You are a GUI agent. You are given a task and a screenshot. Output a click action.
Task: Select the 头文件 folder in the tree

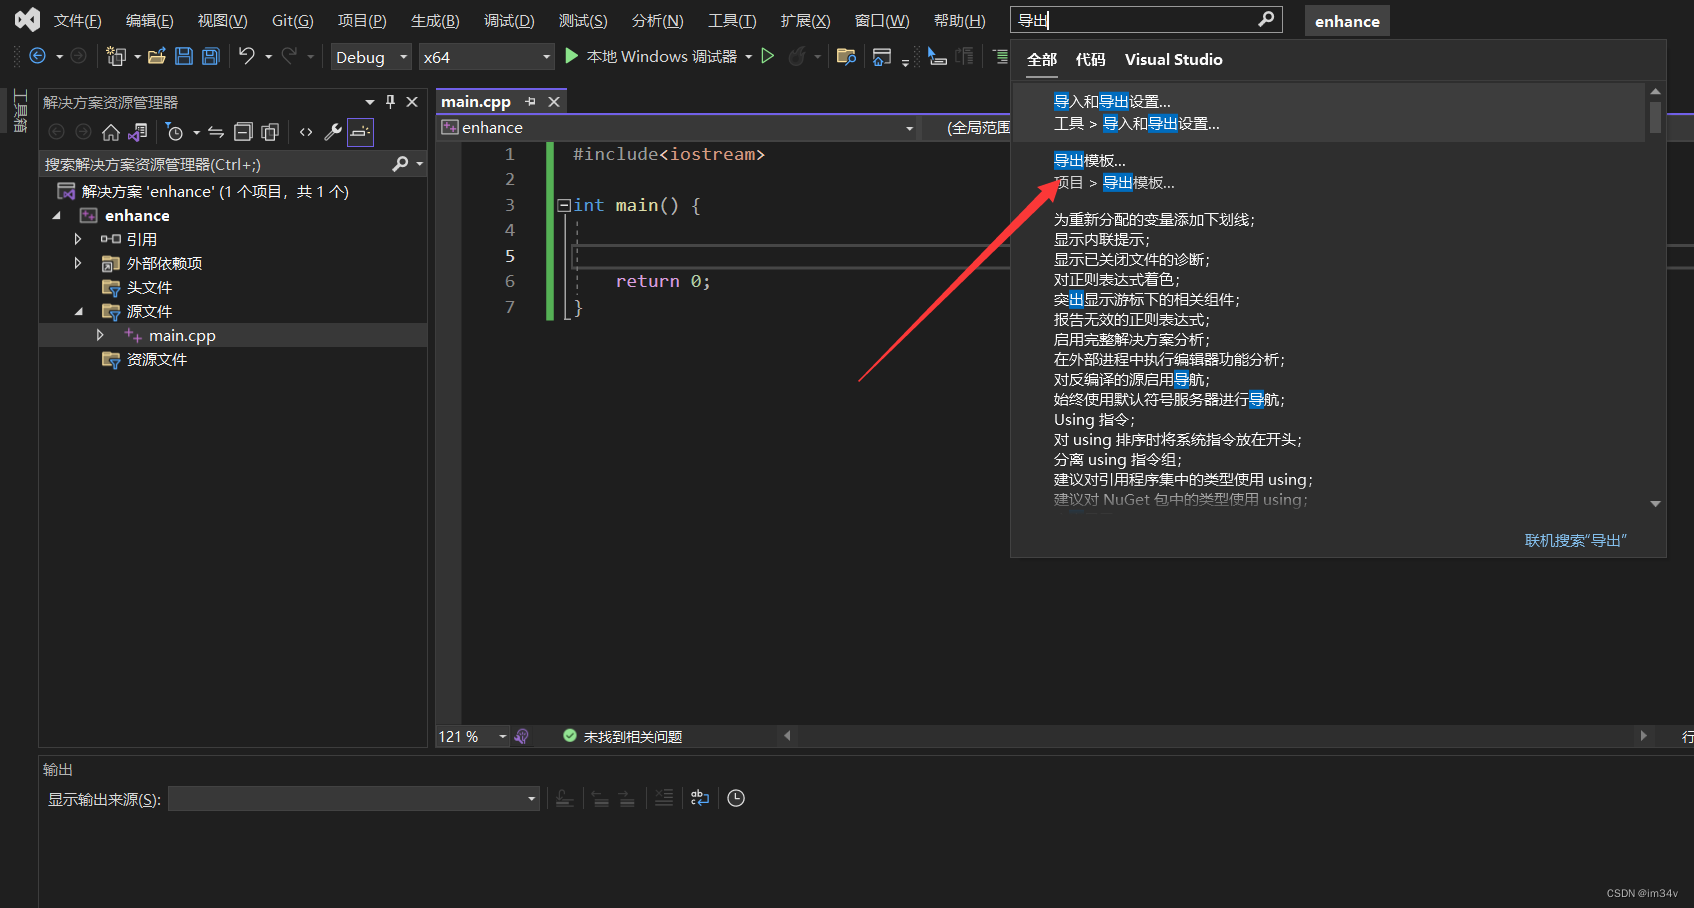(x=150, y=287)
